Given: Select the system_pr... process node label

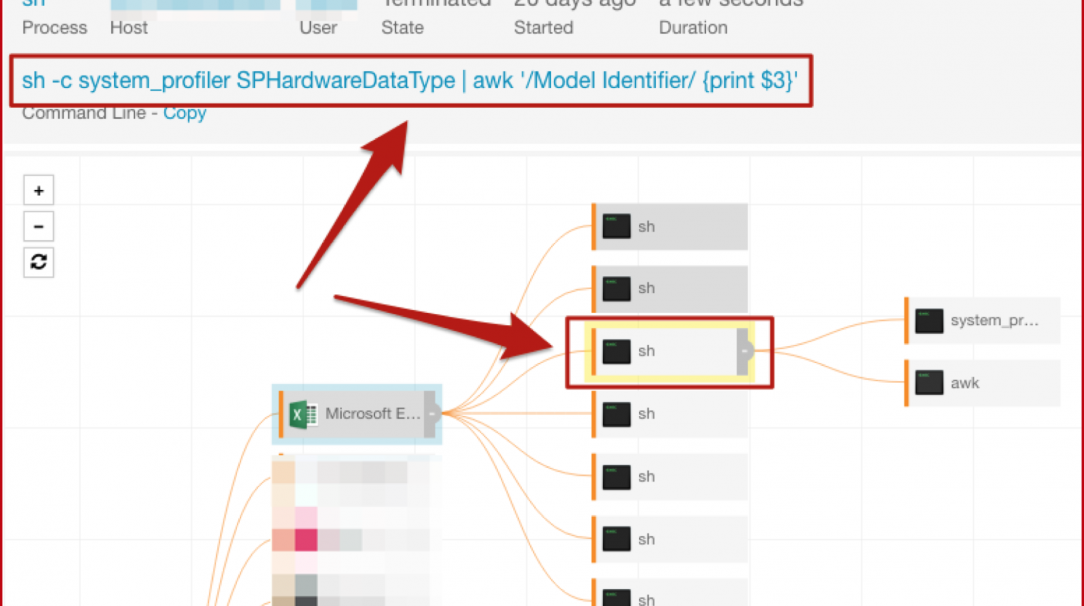Looking at the screenshot, I should (x=995, y=321).
